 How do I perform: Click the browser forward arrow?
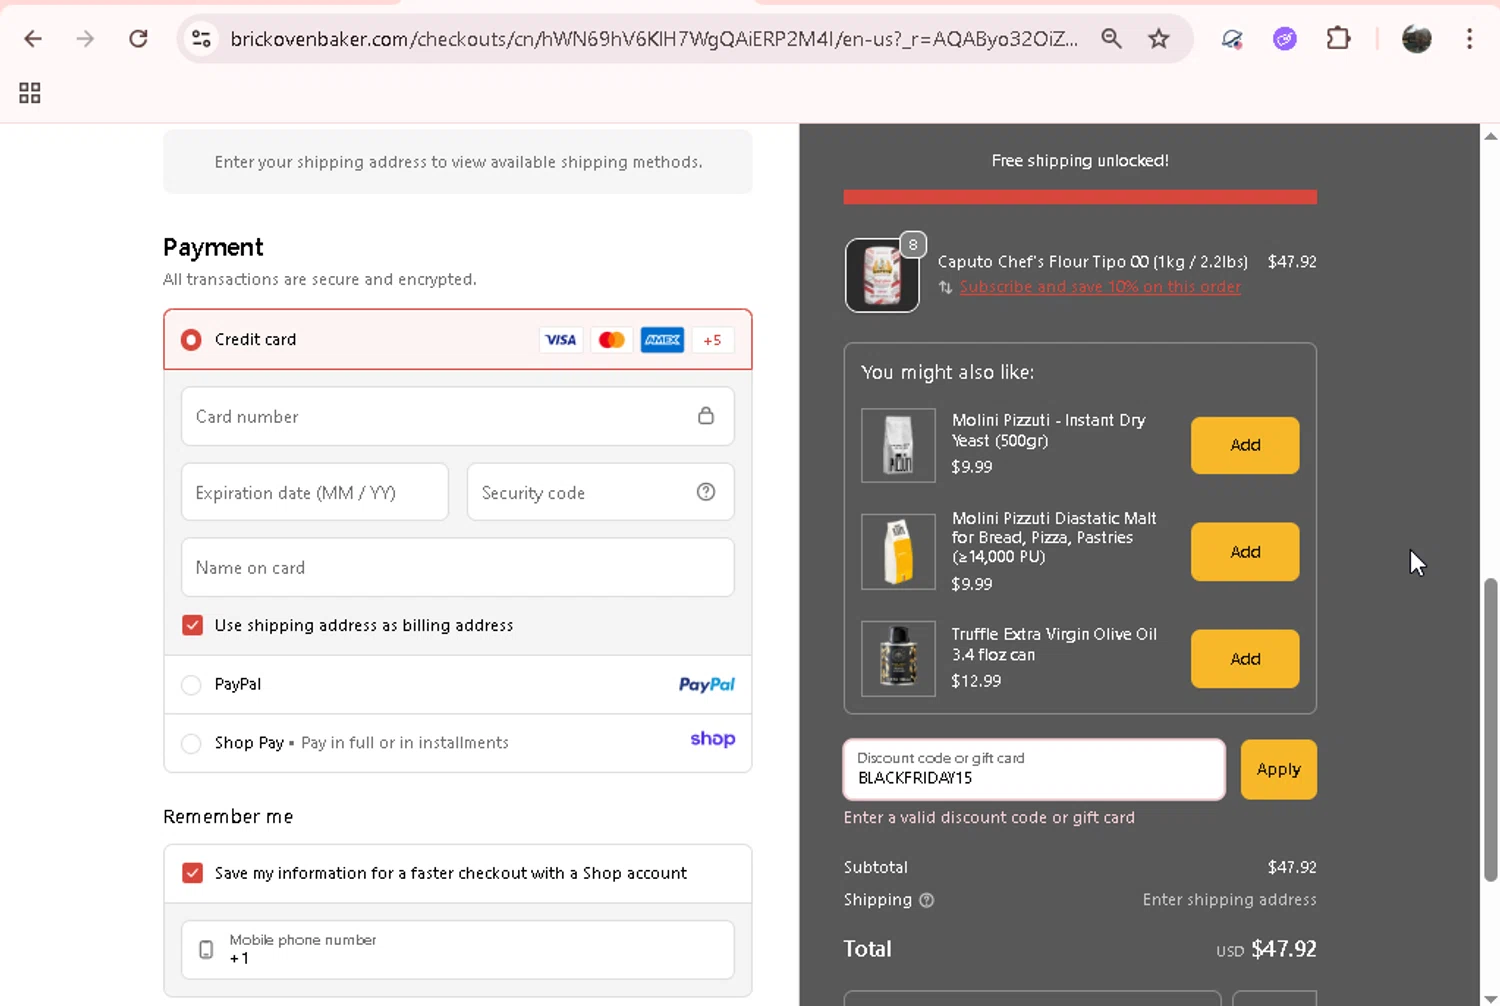(x=85, y=39)
